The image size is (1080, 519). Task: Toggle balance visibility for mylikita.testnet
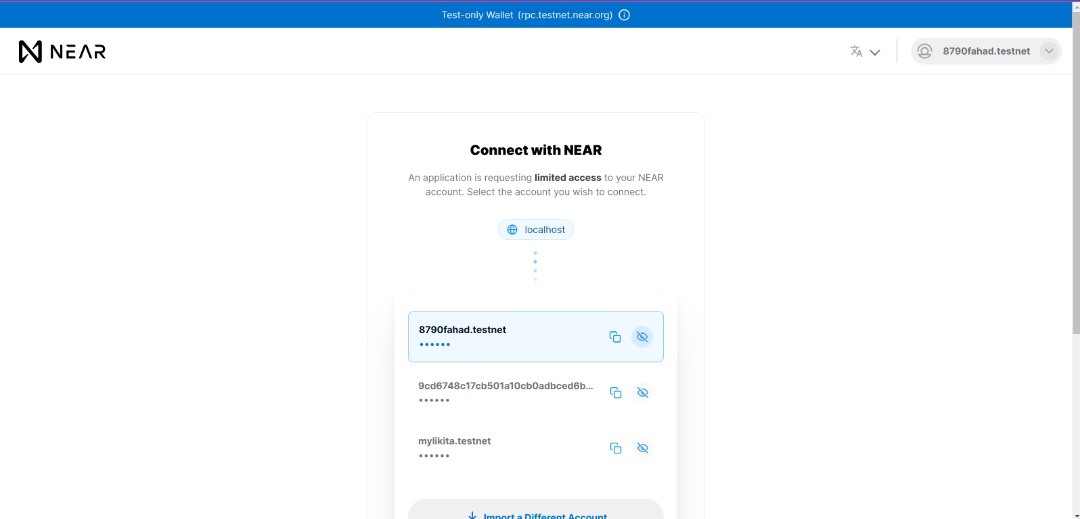(643, 448)
